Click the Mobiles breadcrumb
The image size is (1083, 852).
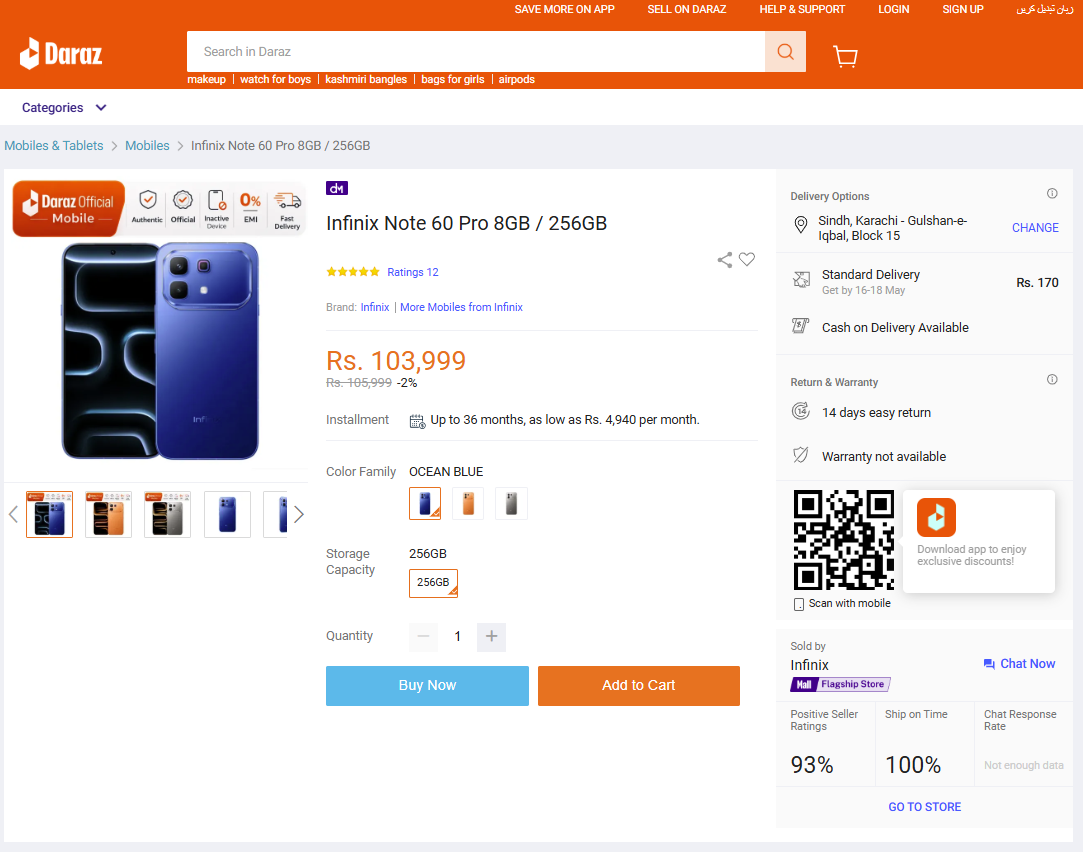click(147, 146)
